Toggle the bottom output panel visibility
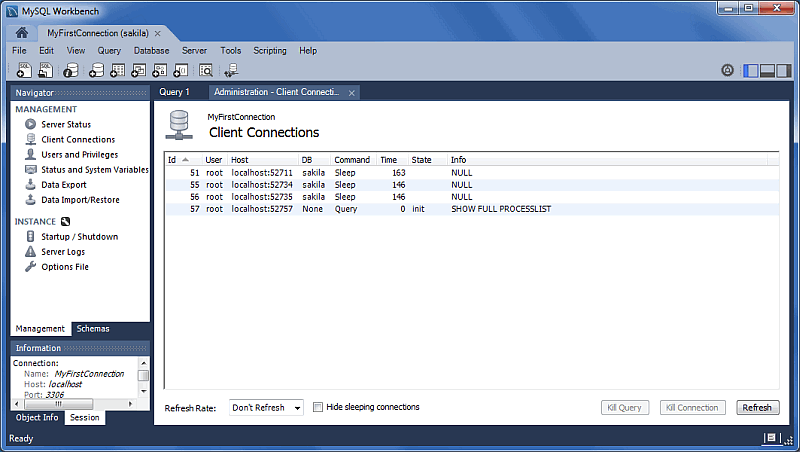Screen dimensions: 800x452 768,70
